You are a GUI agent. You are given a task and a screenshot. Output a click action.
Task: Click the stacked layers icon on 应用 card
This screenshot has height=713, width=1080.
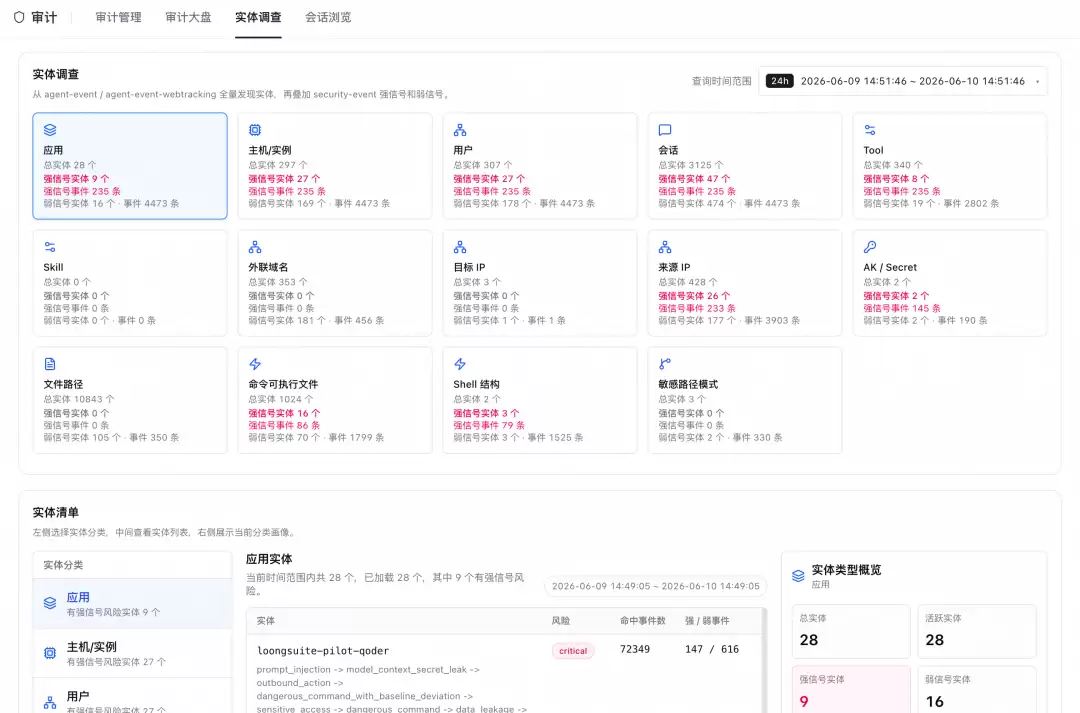click(x=50, y=130)
